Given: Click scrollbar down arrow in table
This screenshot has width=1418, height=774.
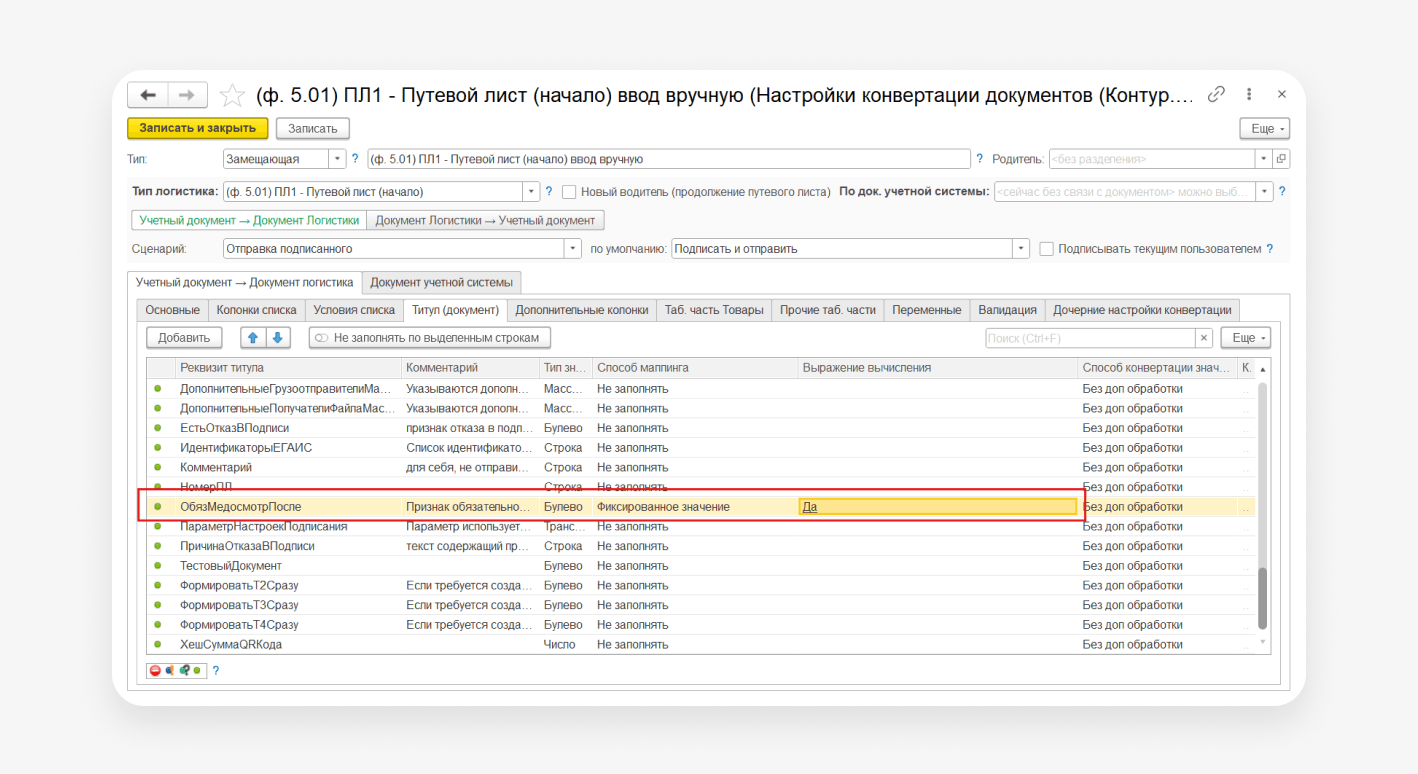Looking at the screenshot, I should (1262, 643).
